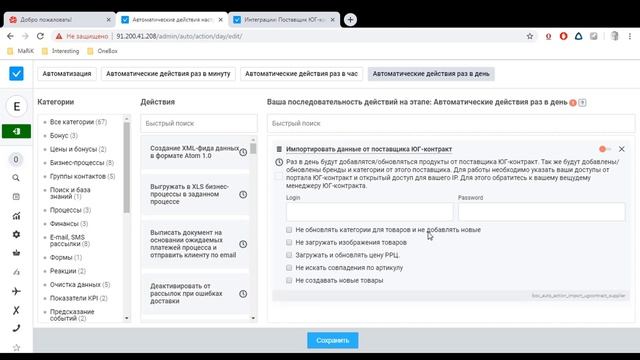Select 'Автоматические действия раз в день' tab
This screenshot has height=360, width=640.
pos(431,74)
